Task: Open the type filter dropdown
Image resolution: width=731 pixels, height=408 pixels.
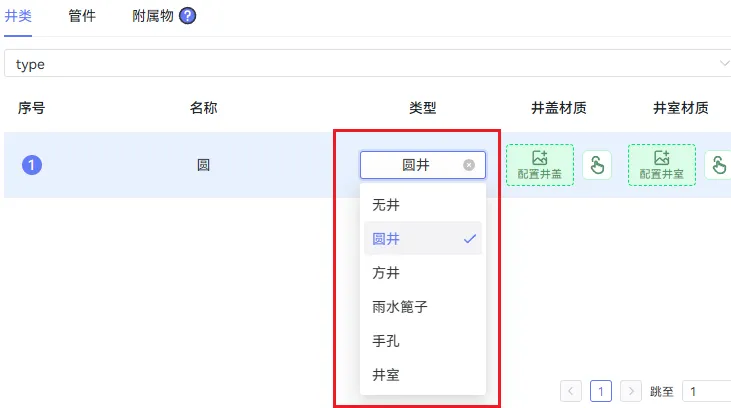Action: 367,63
